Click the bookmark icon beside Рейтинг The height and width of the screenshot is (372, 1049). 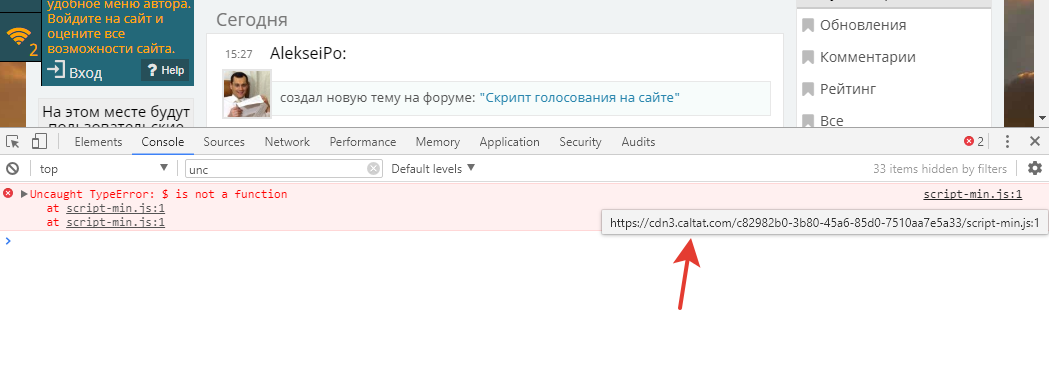pyautogui.click(x=807, y=89)
